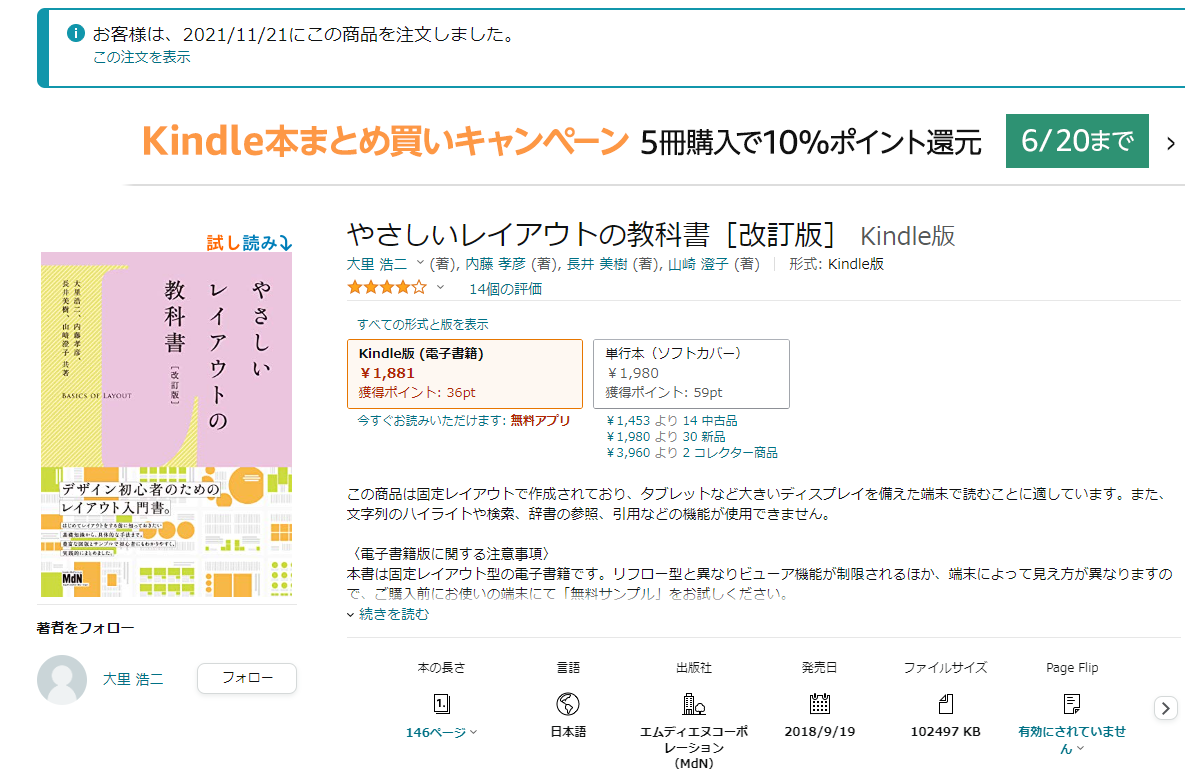Open '¥1,980 より 30 新品' offers link
The height and width of the screenshot is (769, 1185).
point(666,437)
